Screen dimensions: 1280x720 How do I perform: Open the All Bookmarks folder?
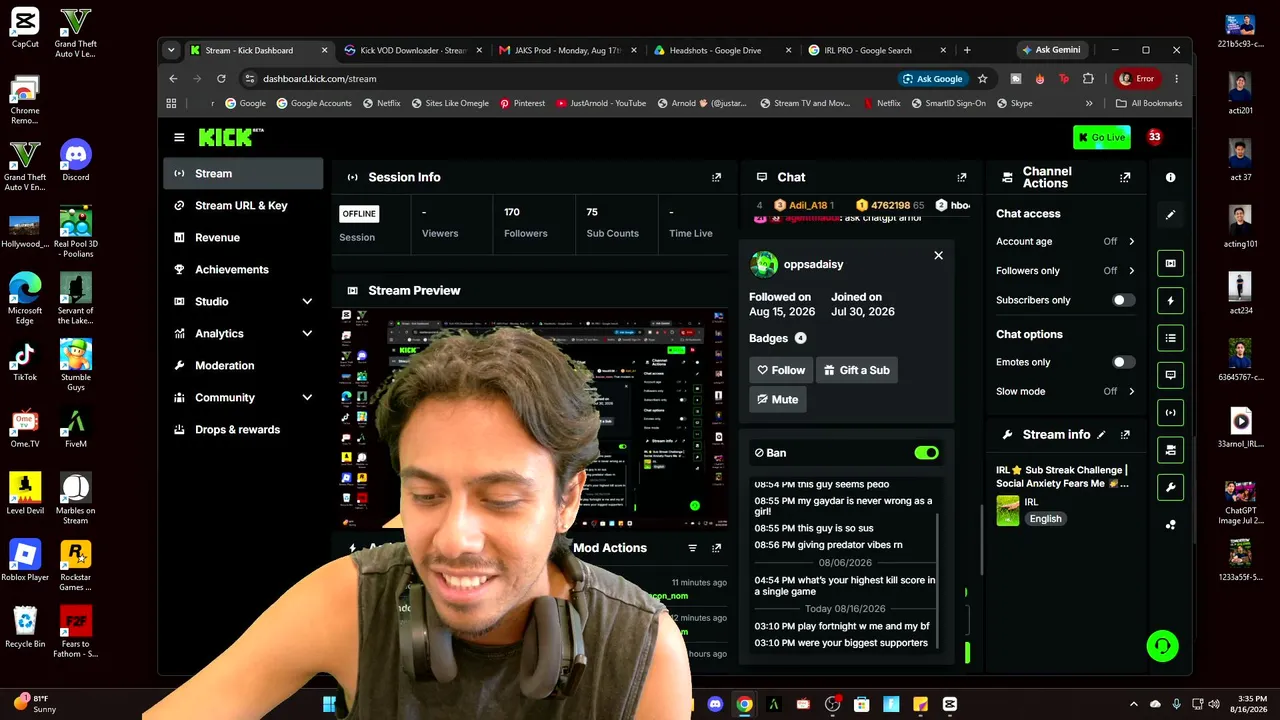click(x=1149, y=103)
